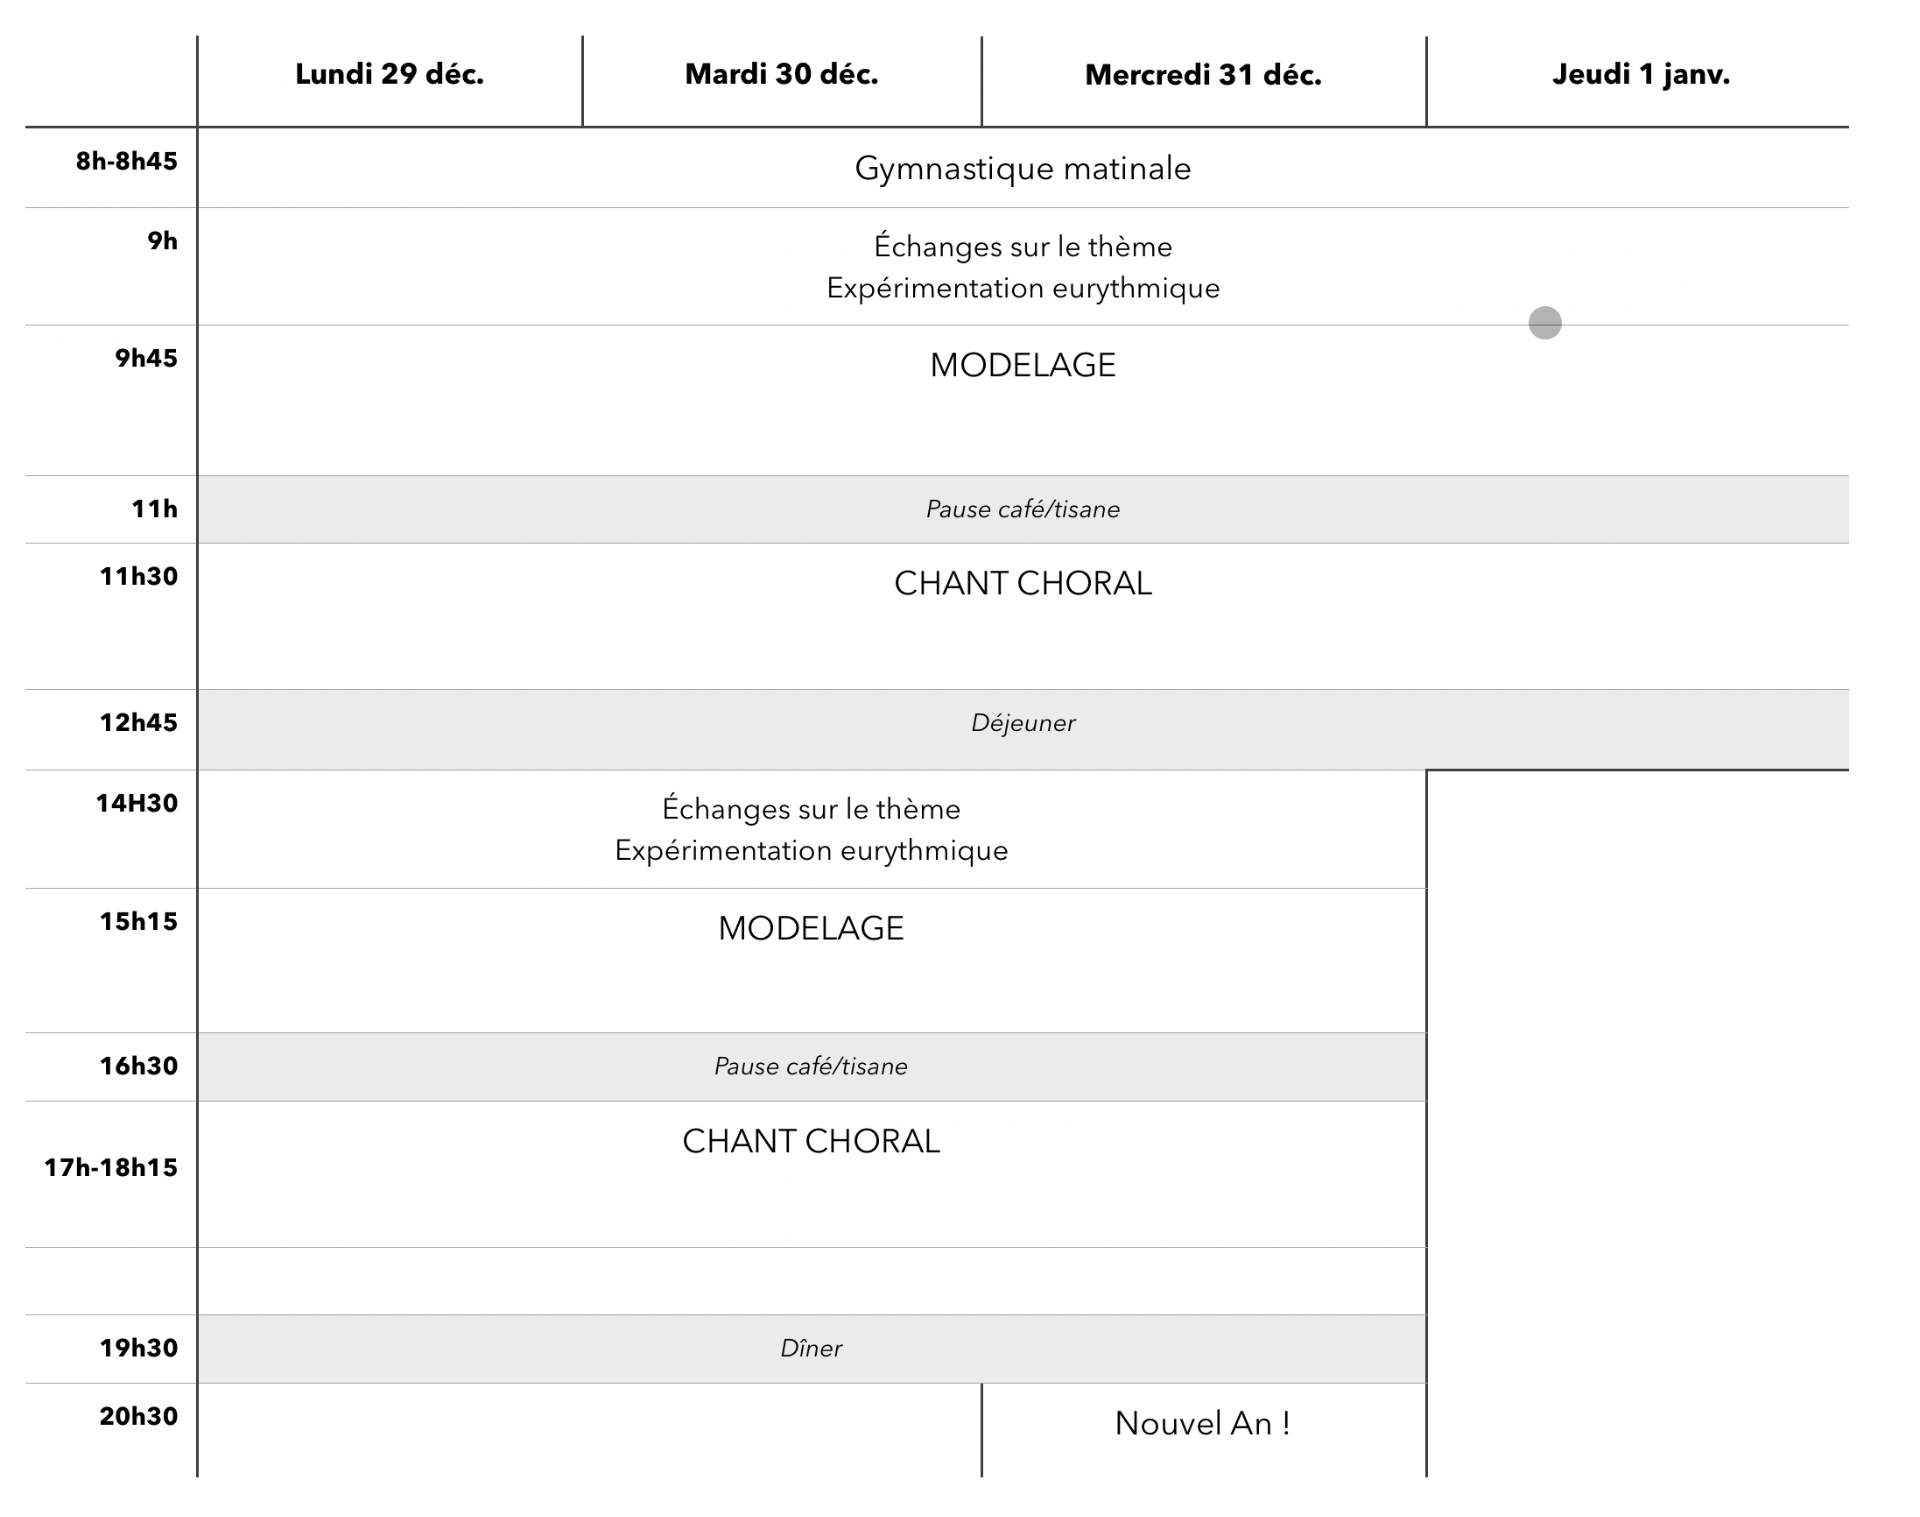Select the "Jeudi 1 janv." column header

click(1640, 75)
